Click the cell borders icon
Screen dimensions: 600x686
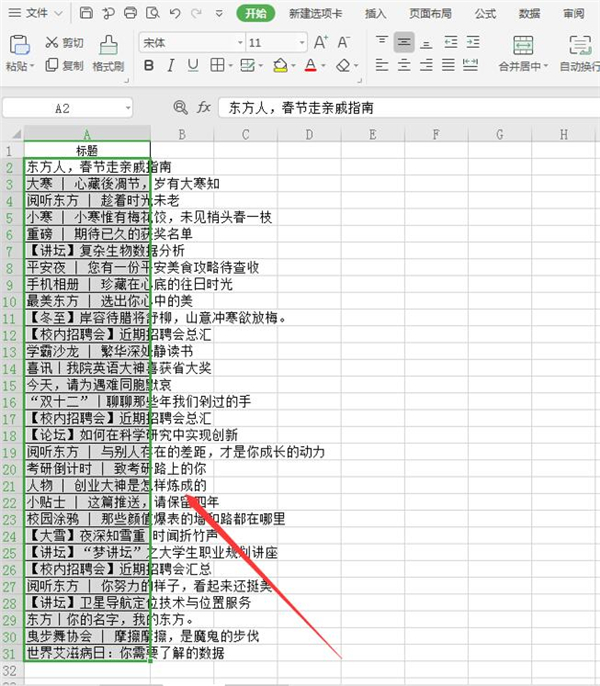(x=217, y=66)
